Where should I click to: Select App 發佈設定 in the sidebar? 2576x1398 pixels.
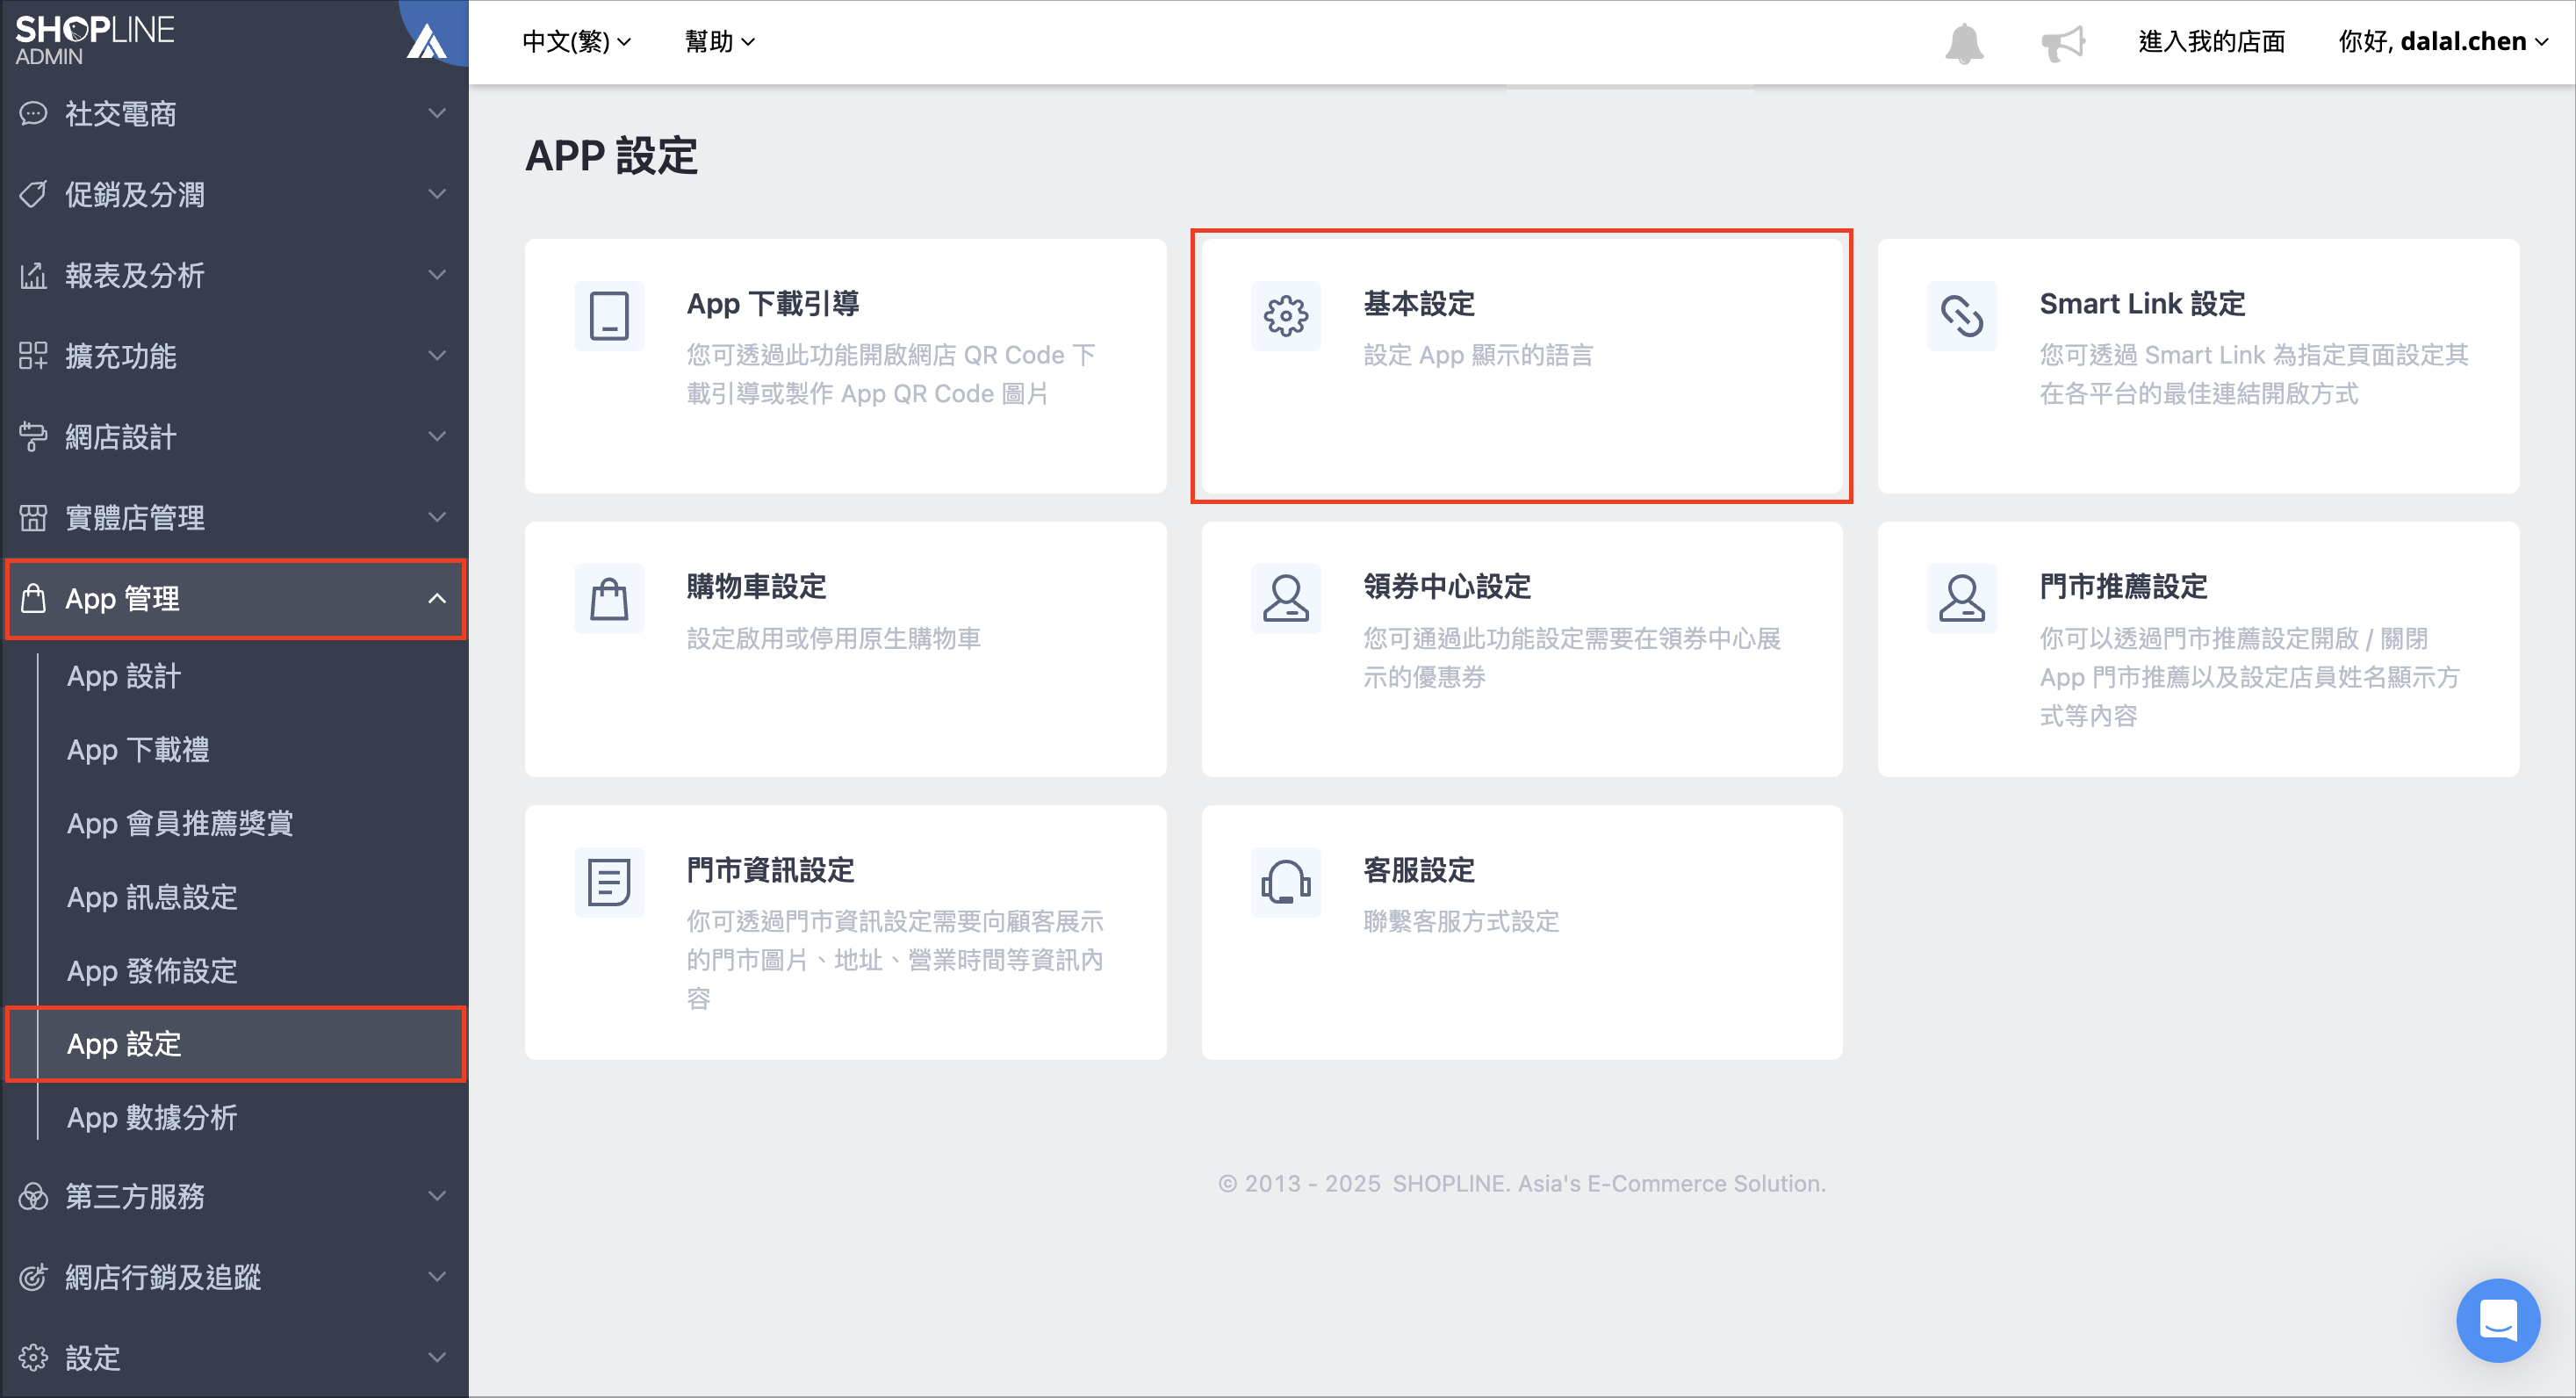152,970
